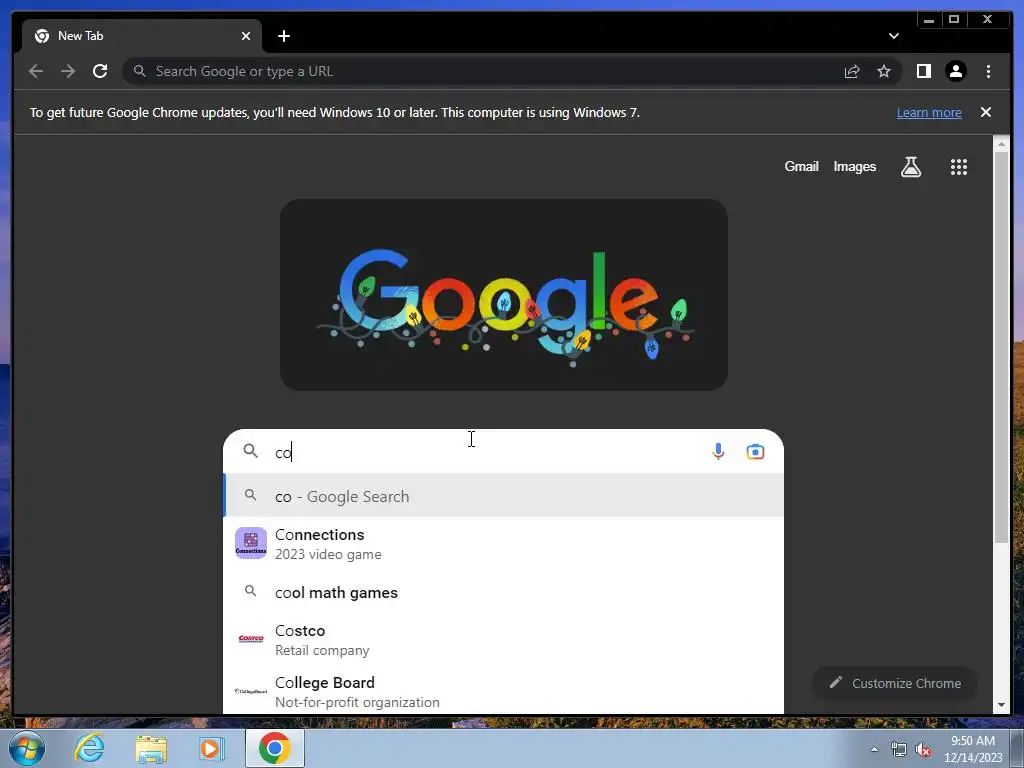The height and width of the screenshot is (768, 1024).
Task: Close the New Tab tab
Action: pos(246,36)
